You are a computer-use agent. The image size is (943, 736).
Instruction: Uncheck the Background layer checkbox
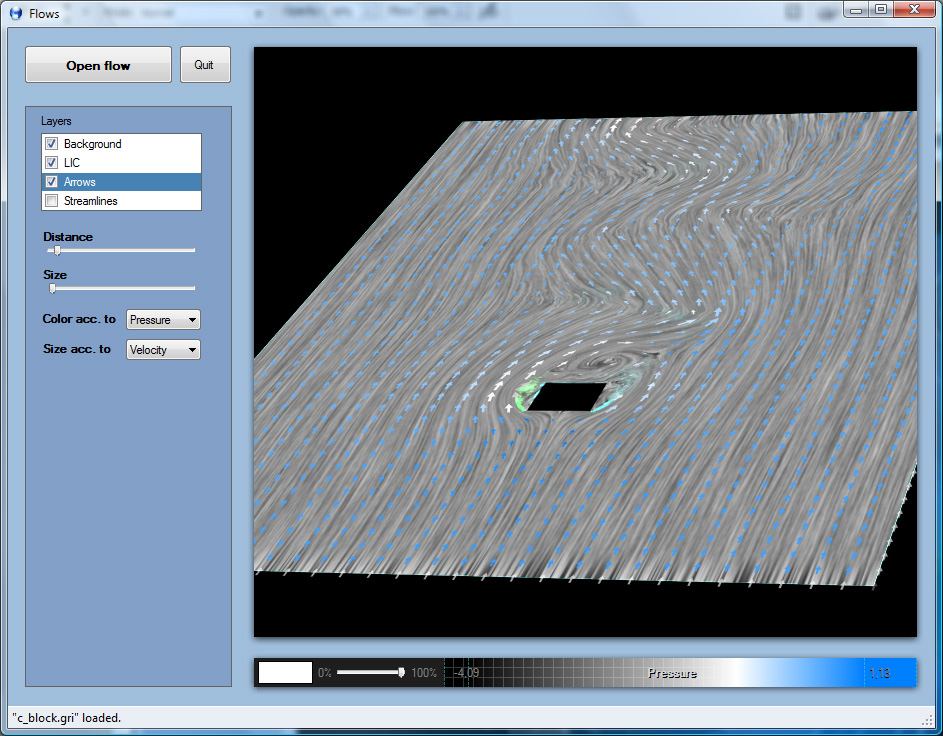[52, 144]
